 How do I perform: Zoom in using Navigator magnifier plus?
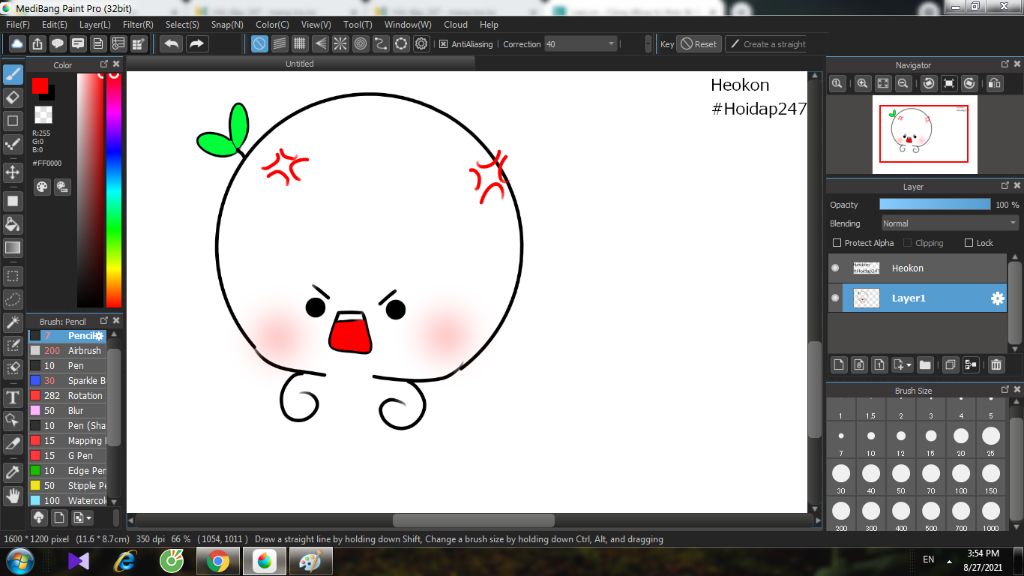863,84
